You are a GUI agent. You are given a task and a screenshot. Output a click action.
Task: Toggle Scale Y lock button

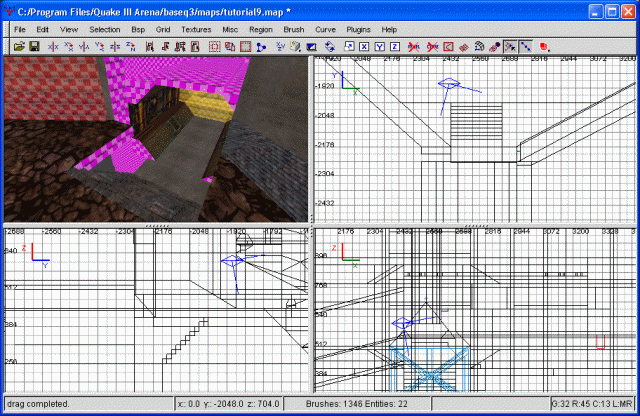(x=379, y=47)
